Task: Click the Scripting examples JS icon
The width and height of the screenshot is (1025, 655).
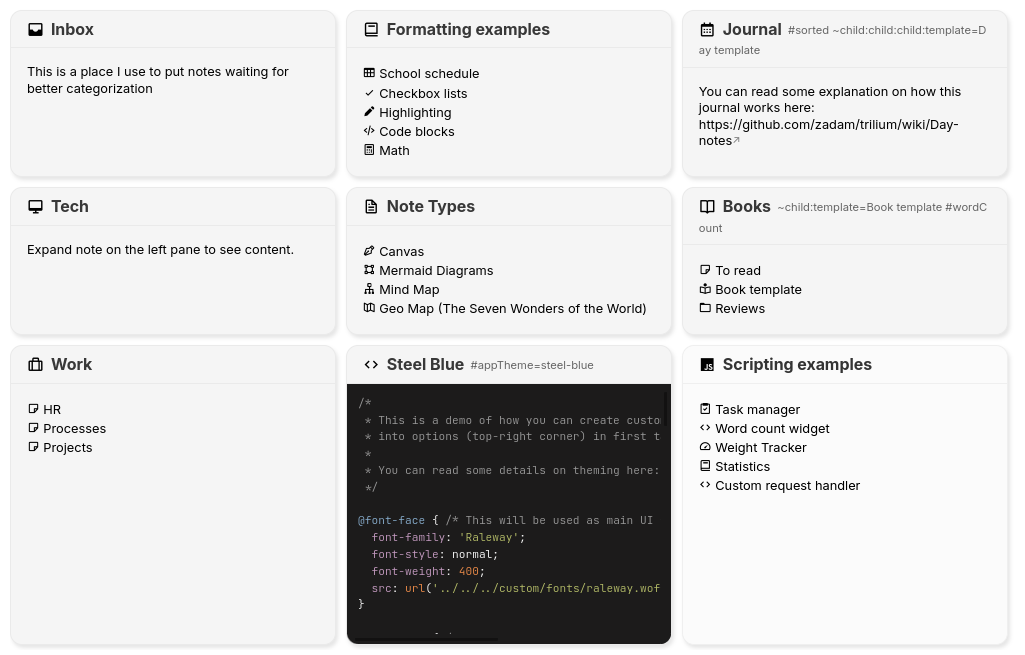Action: (707, 365)
